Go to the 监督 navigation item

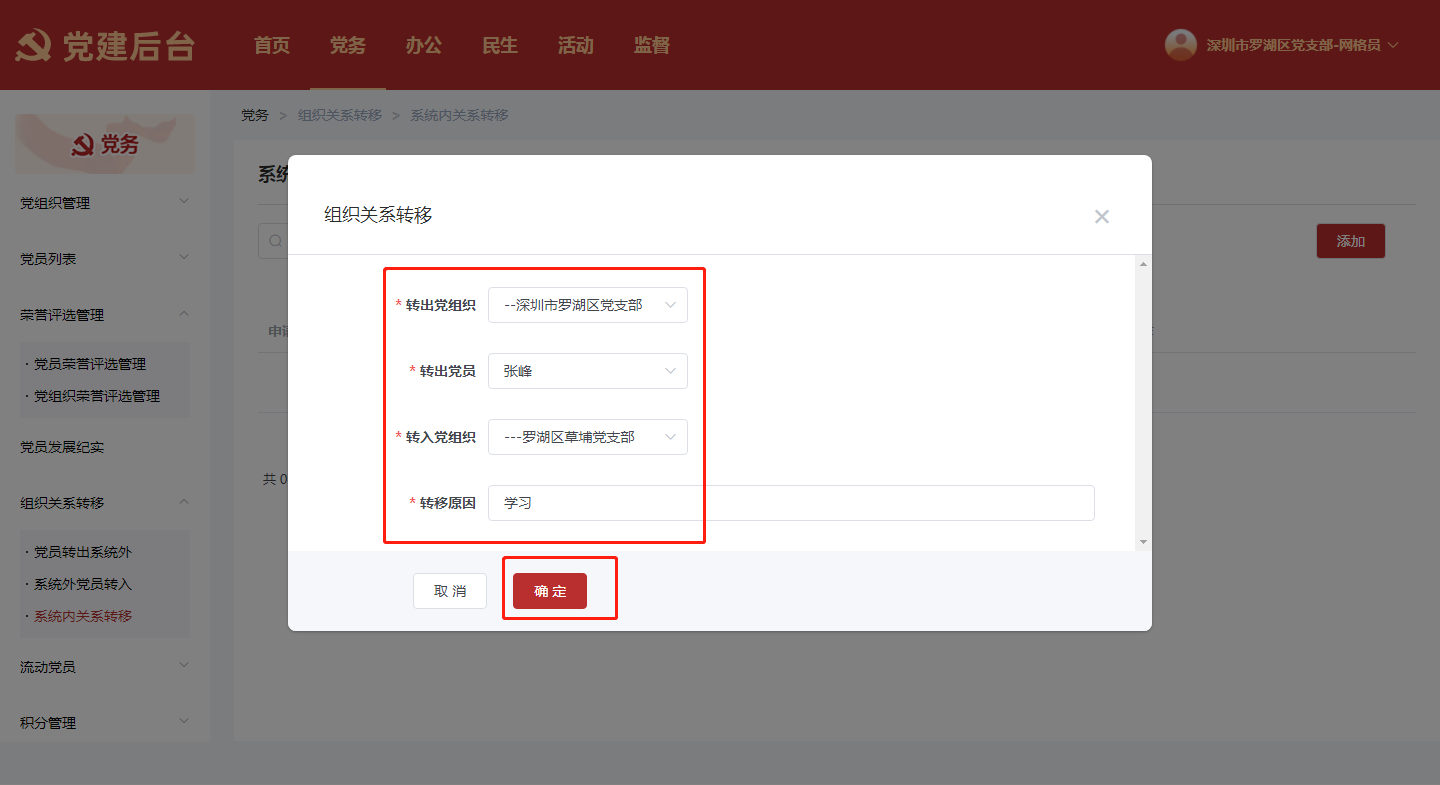coord(652,45)
